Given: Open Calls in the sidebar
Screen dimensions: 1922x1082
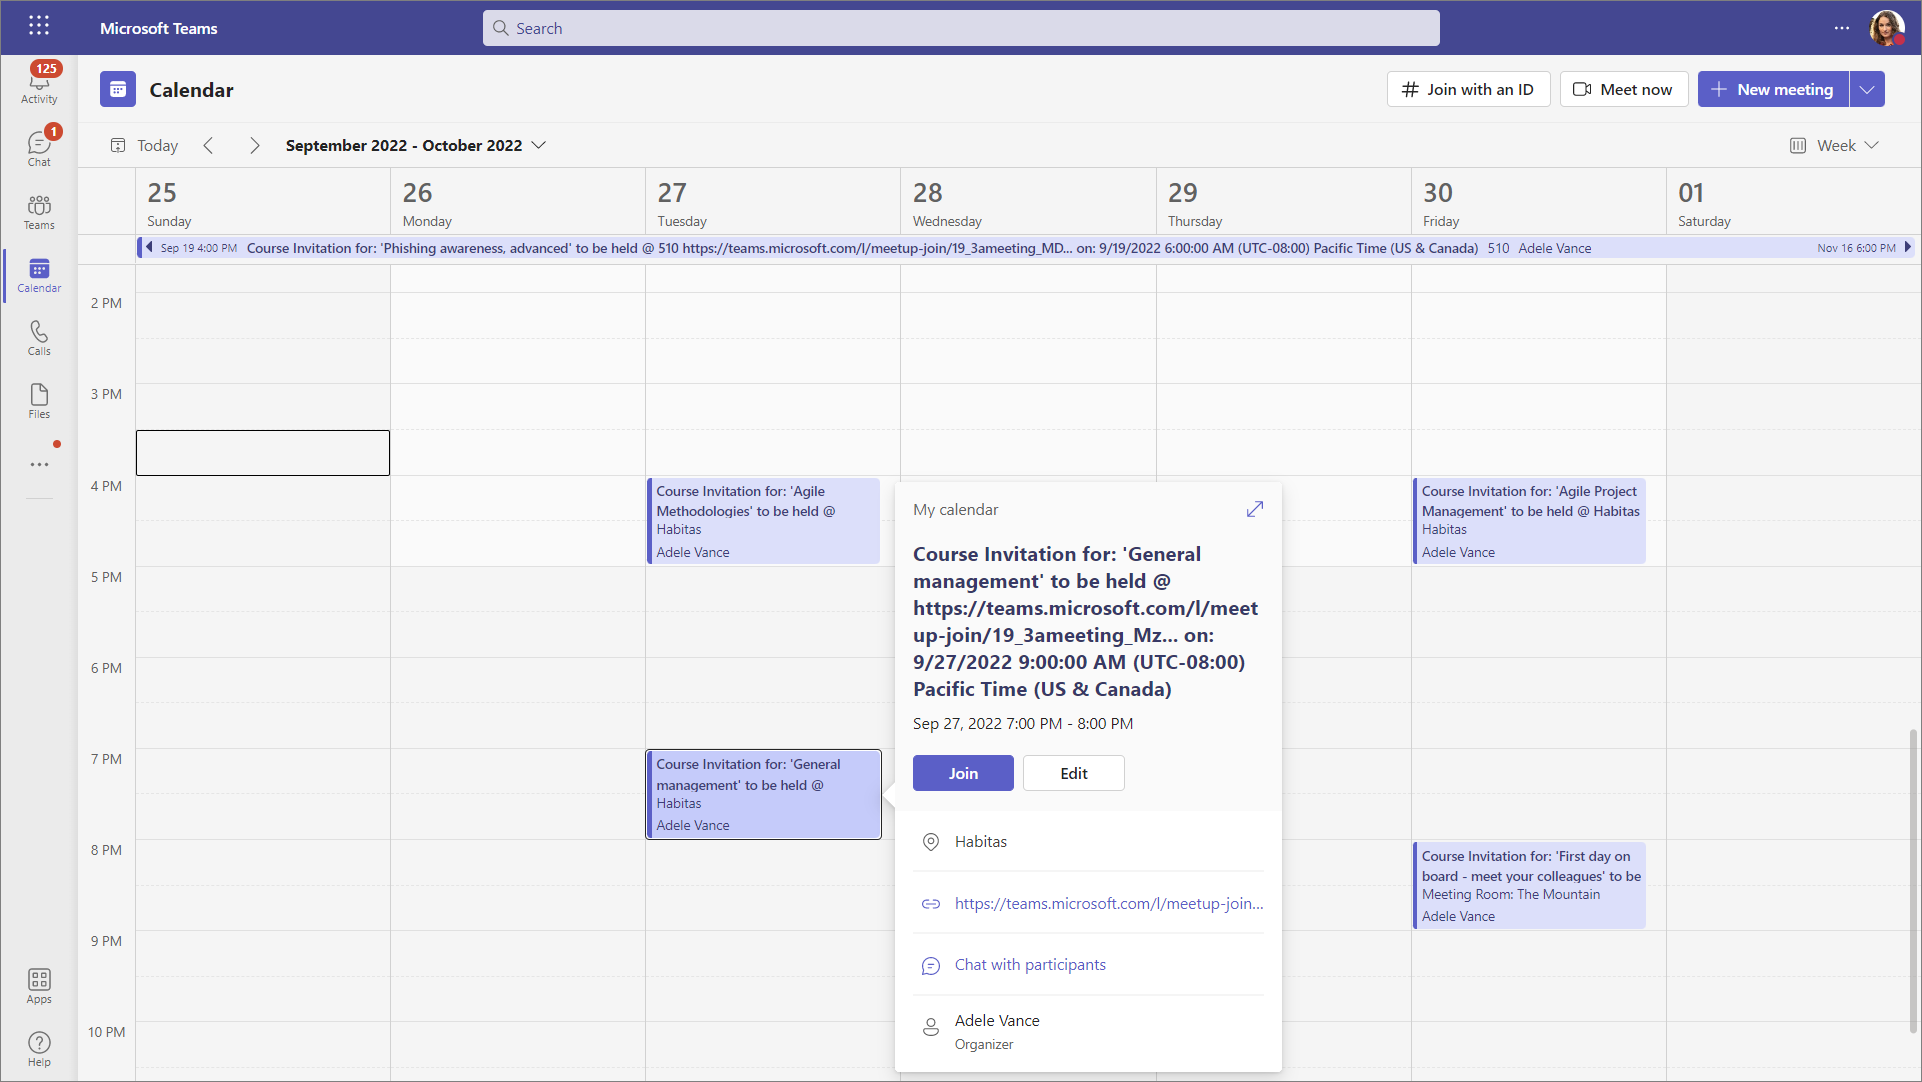Looking at the screenshot, I should tap(39, 337).
